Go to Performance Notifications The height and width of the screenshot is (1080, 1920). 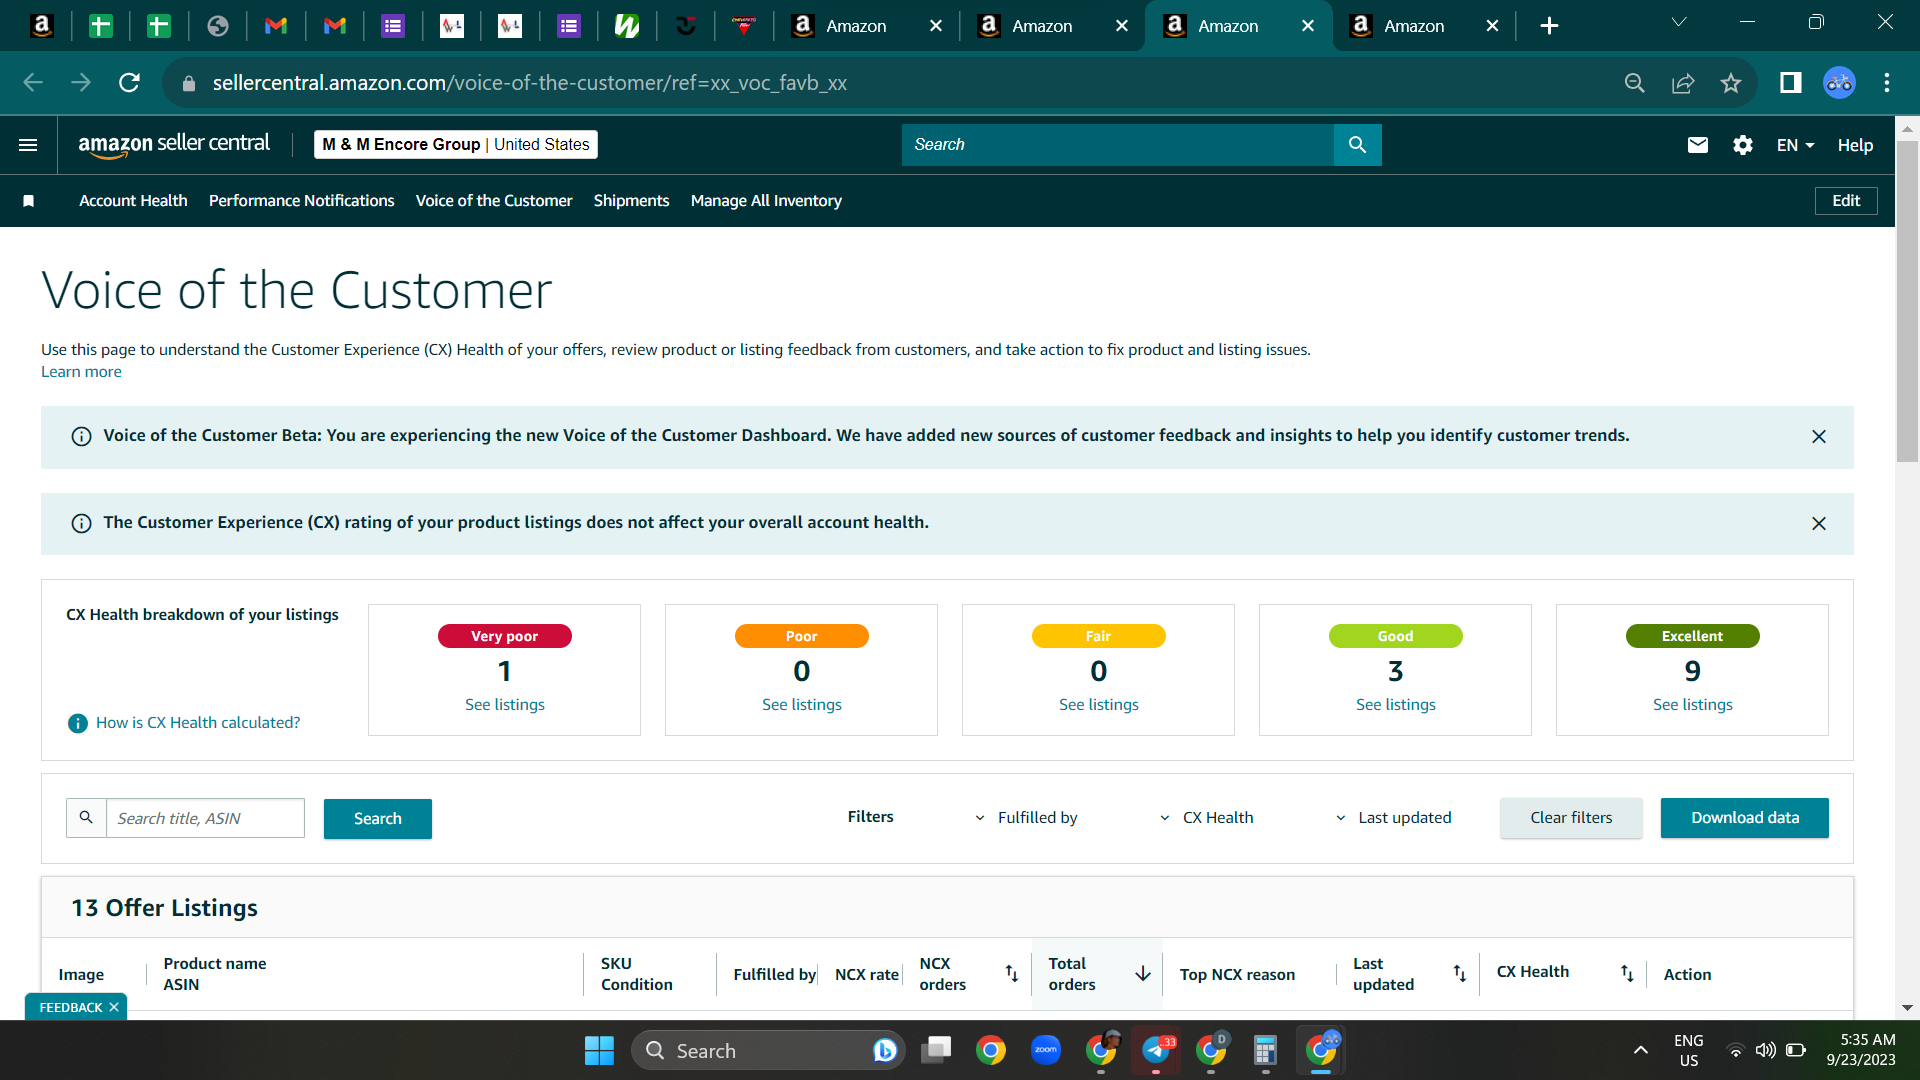coord(302,201)
